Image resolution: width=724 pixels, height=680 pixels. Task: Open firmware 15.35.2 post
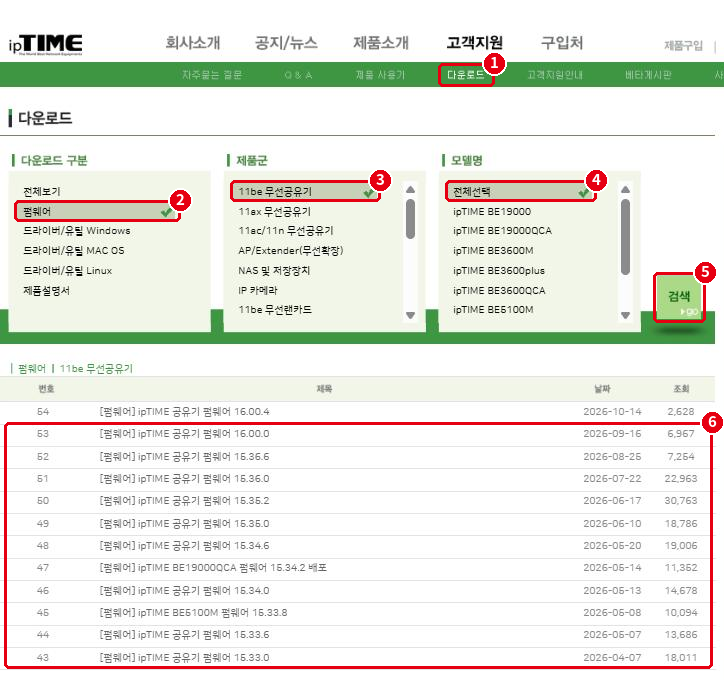[184, 501]
